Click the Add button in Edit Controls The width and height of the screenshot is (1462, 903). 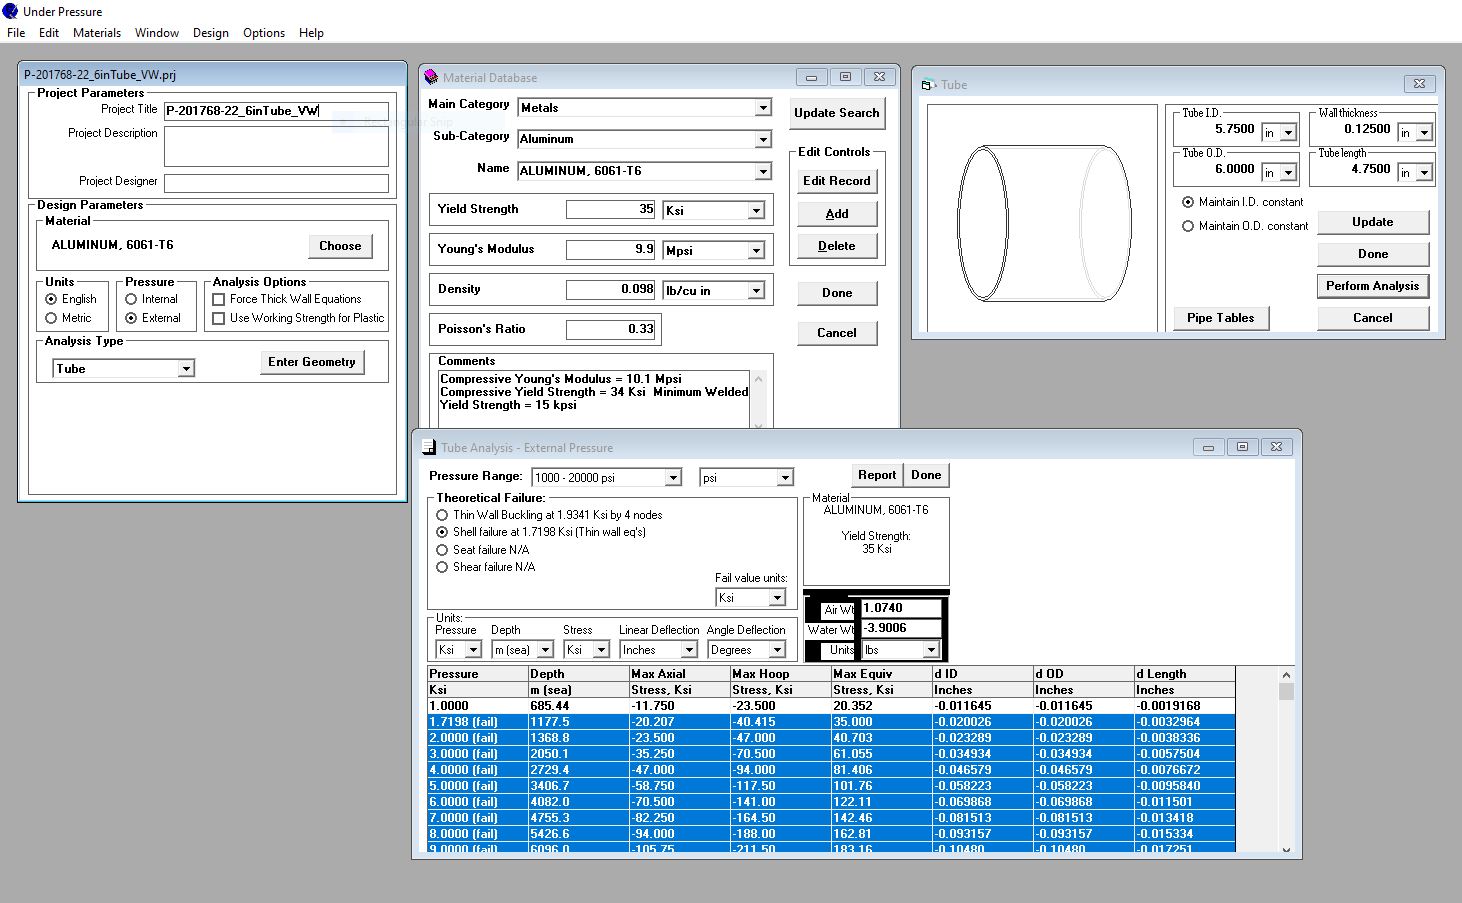point(837,214)
